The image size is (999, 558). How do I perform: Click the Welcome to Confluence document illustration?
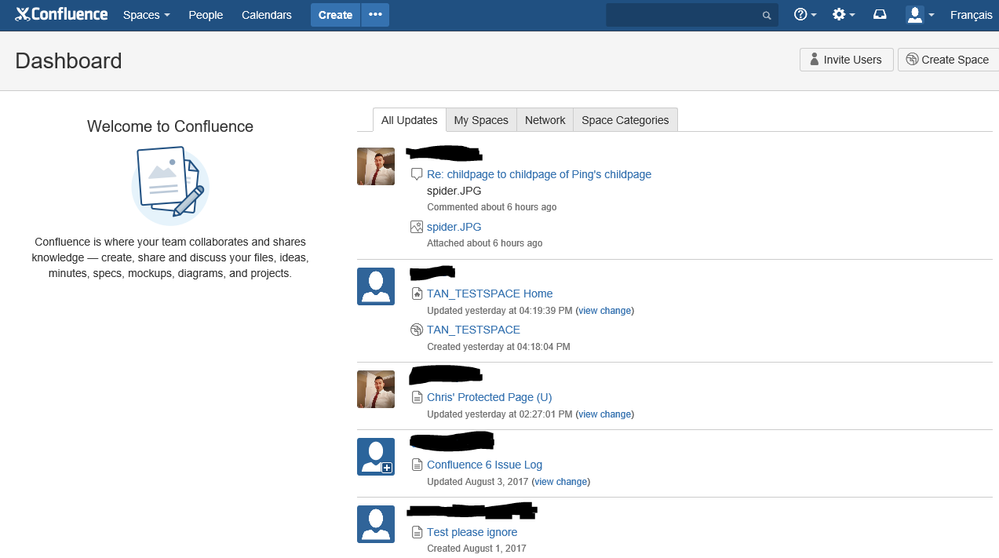point(170,185)
